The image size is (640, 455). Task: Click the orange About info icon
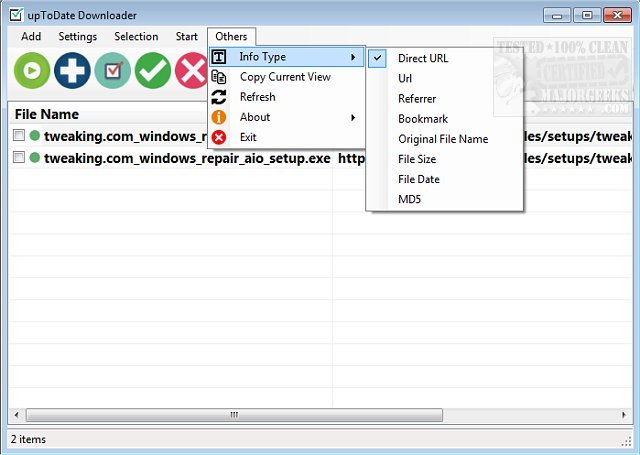coord(219,117)
